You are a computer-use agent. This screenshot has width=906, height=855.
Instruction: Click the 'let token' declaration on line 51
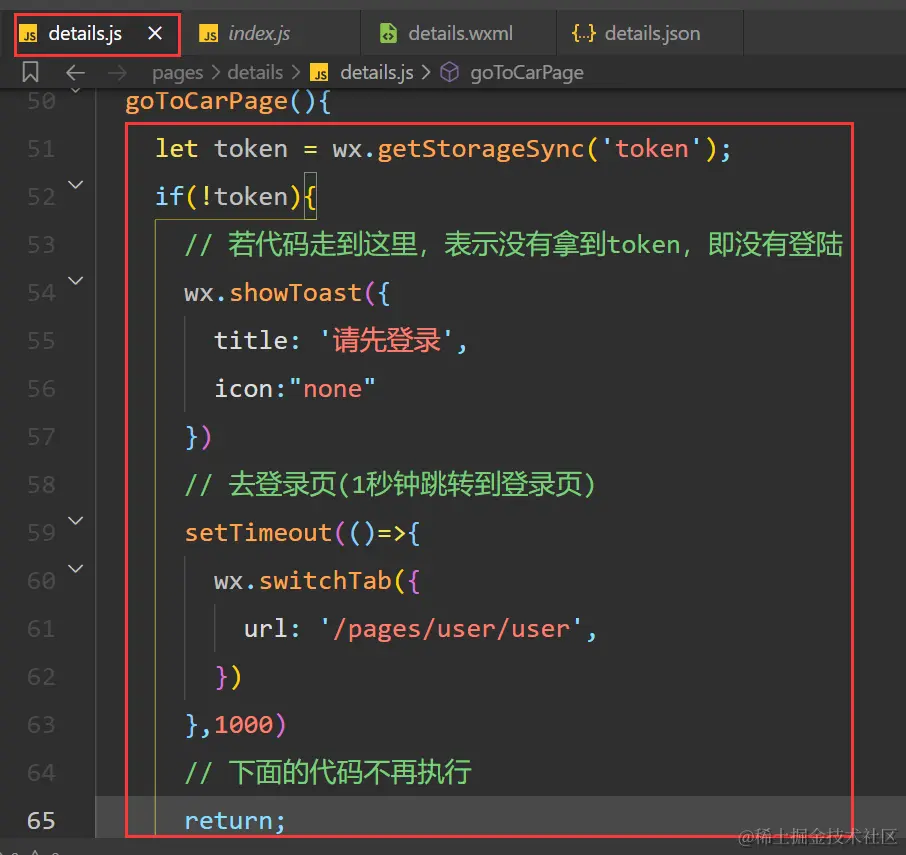(221, 149)
